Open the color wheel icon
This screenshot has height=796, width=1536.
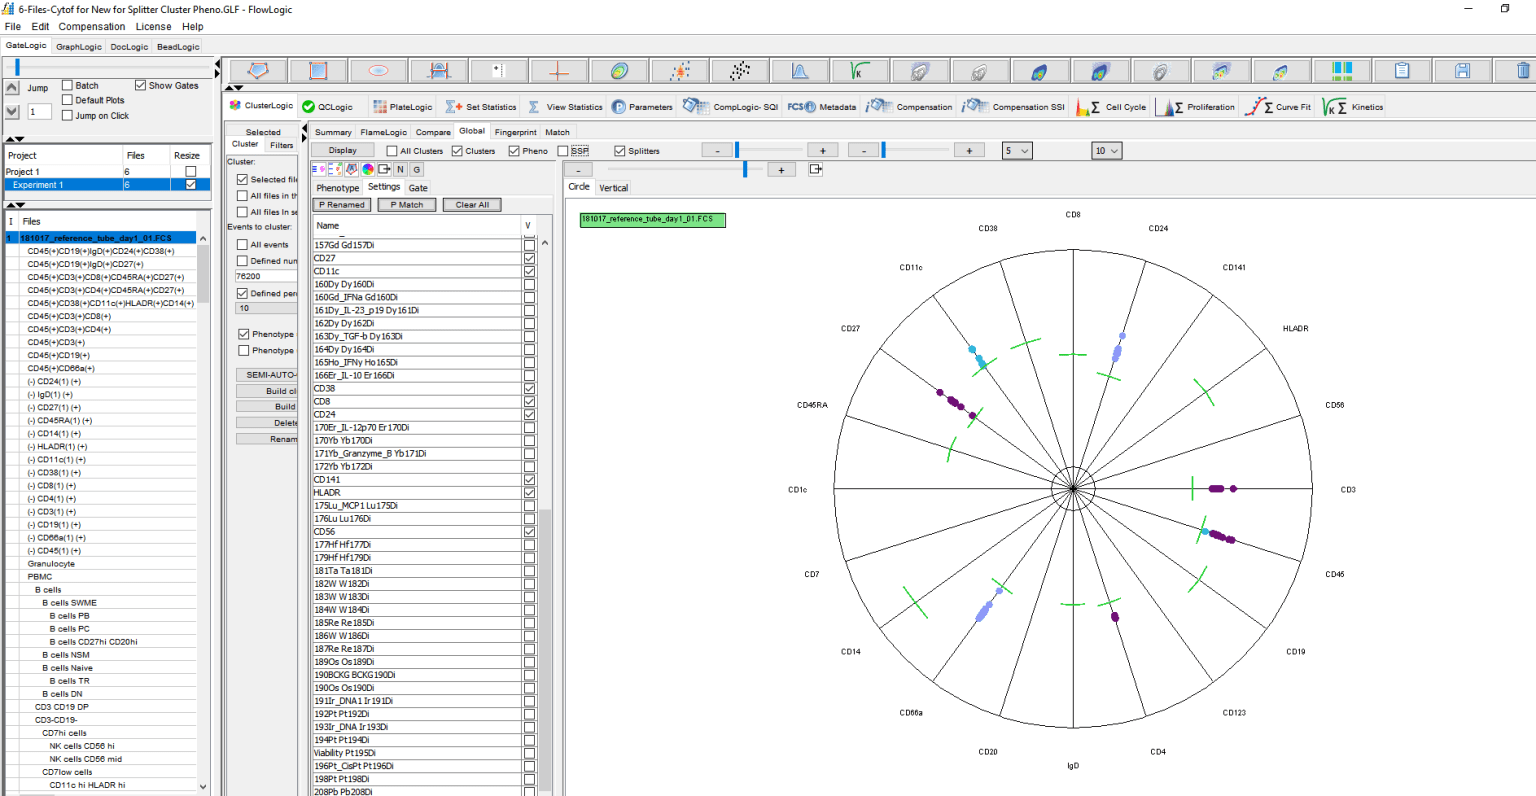pyautogui.click(x=368, y=169)
